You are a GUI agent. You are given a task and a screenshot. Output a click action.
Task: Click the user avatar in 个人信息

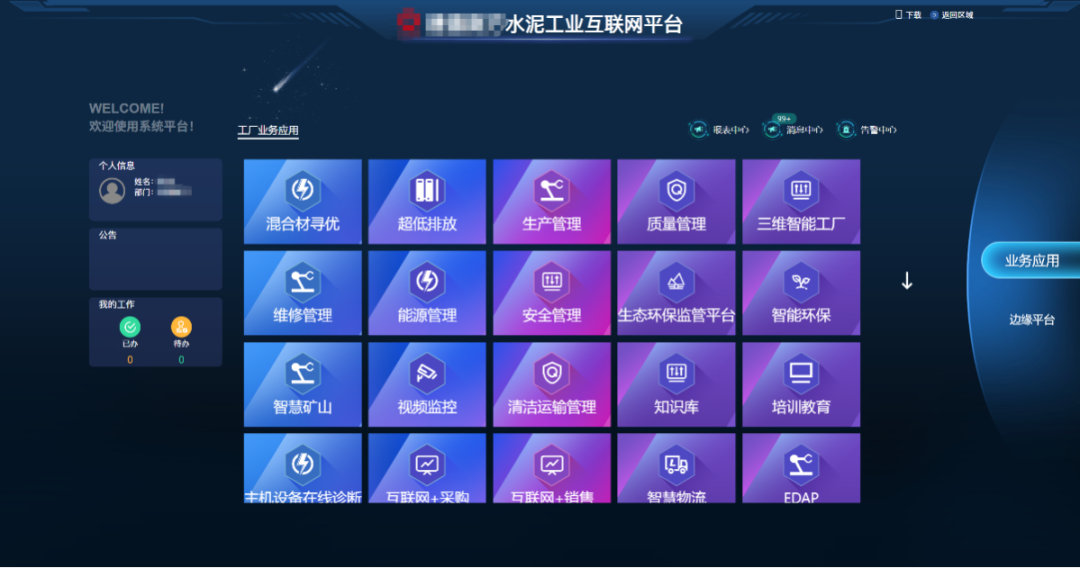click(x=112, y=191)
